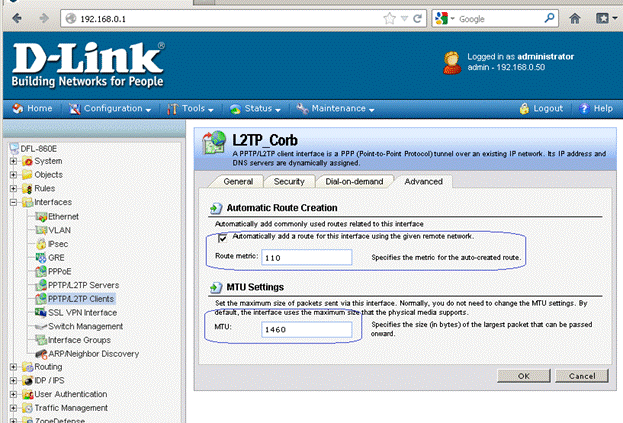Viewport: 623px width, 423px height.
Task: Click the SSL VPN Interface icon
Action: (41, 313)
